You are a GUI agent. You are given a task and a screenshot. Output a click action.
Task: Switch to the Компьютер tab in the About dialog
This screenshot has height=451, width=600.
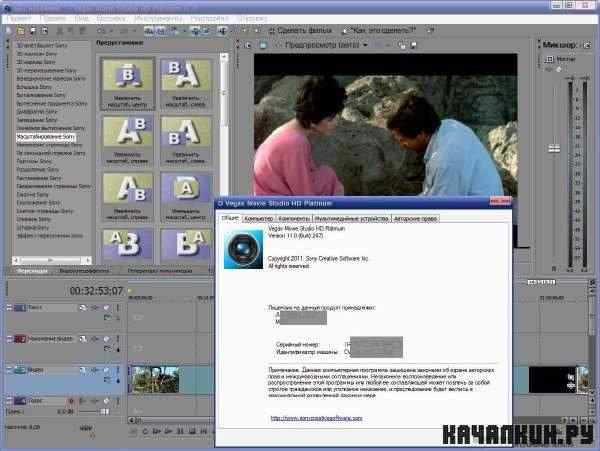[259, 218]
